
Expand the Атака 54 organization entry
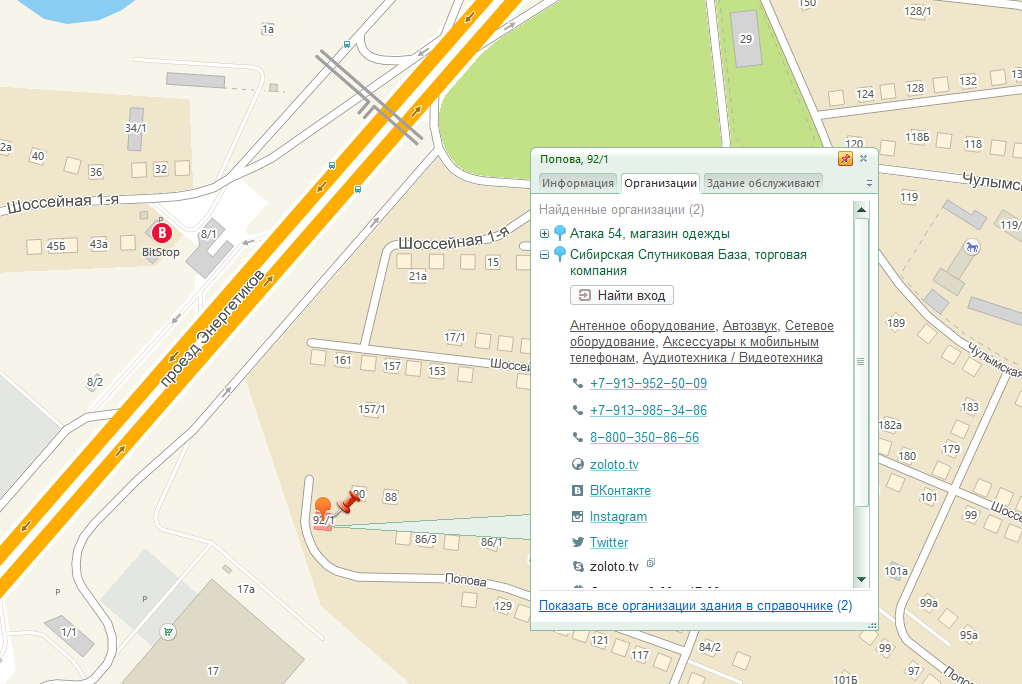coord(544,233)
